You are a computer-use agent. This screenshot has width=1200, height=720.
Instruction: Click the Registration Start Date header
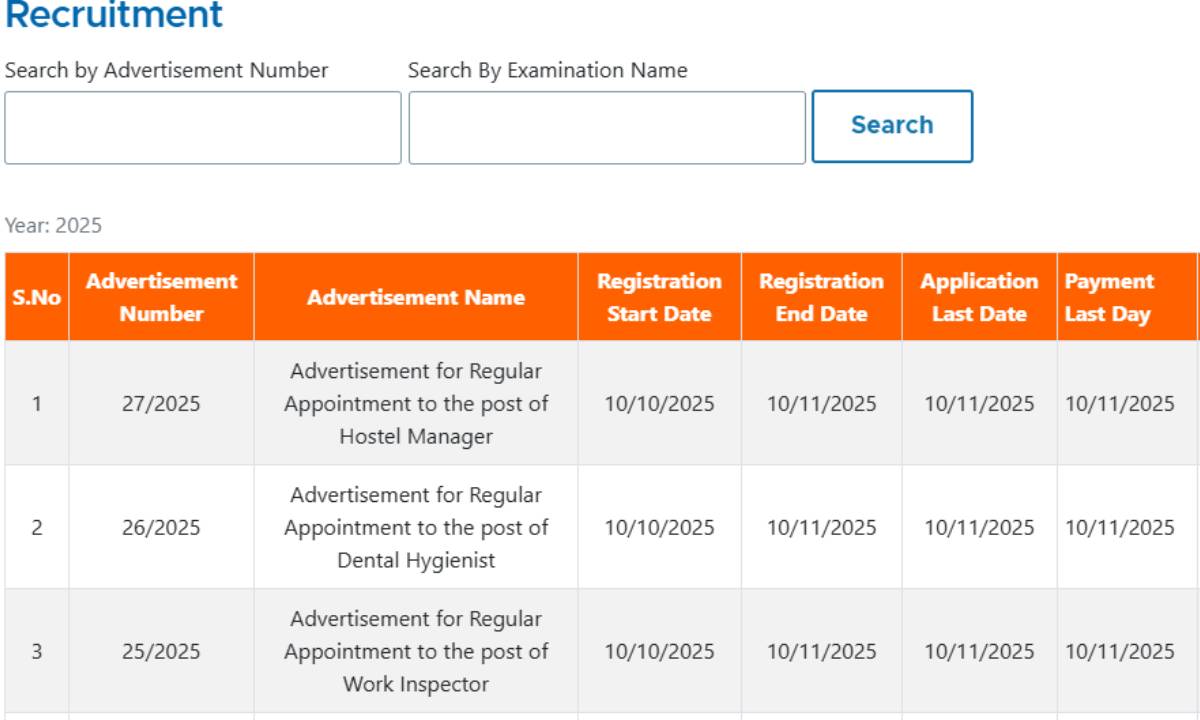659,297
